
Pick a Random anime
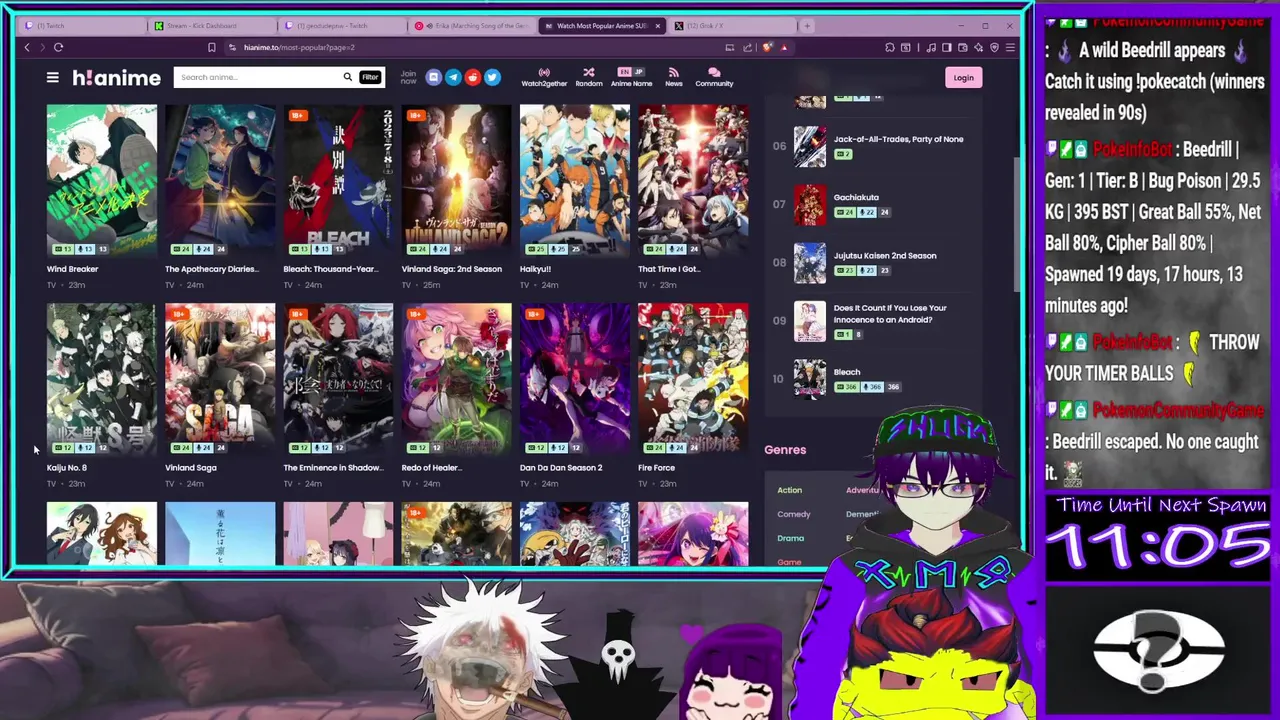pyautogui.click(x=588, y=77)
